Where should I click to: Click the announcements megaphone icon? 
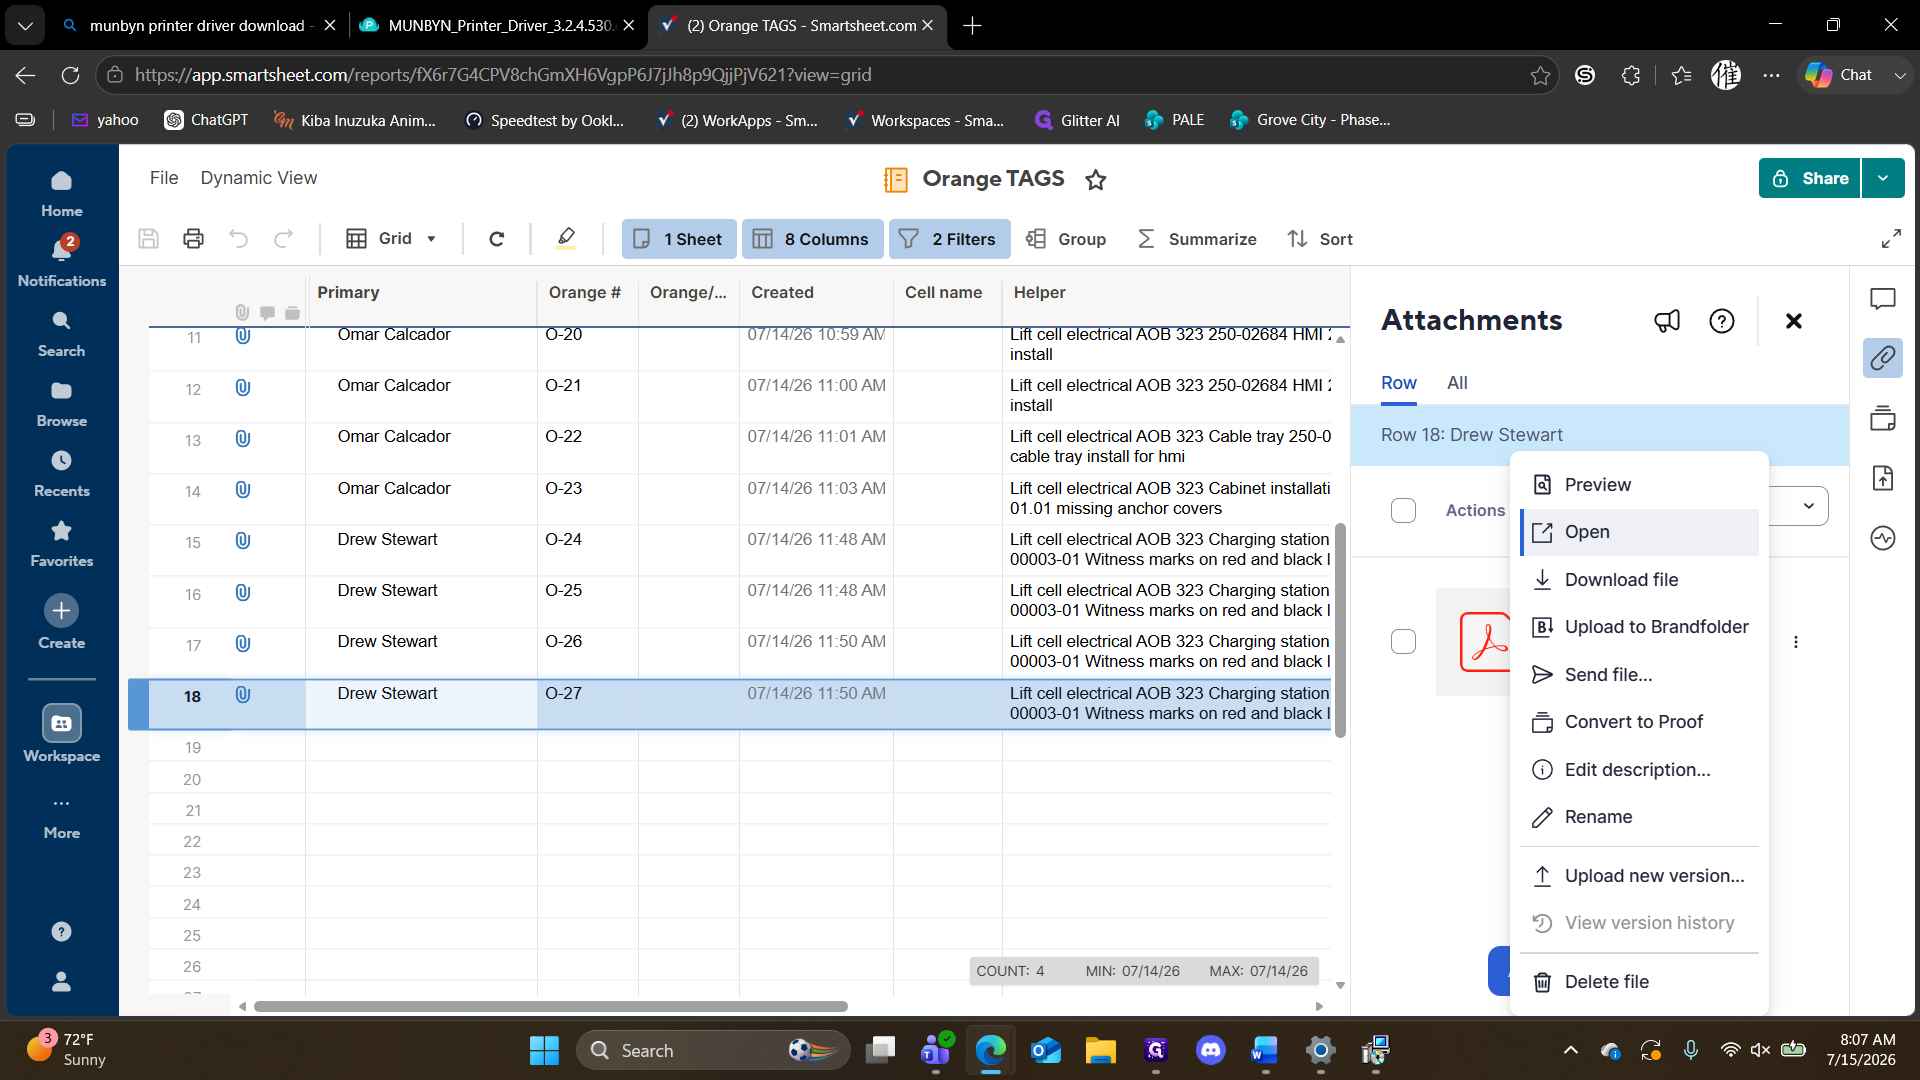tap(1667, 321)
